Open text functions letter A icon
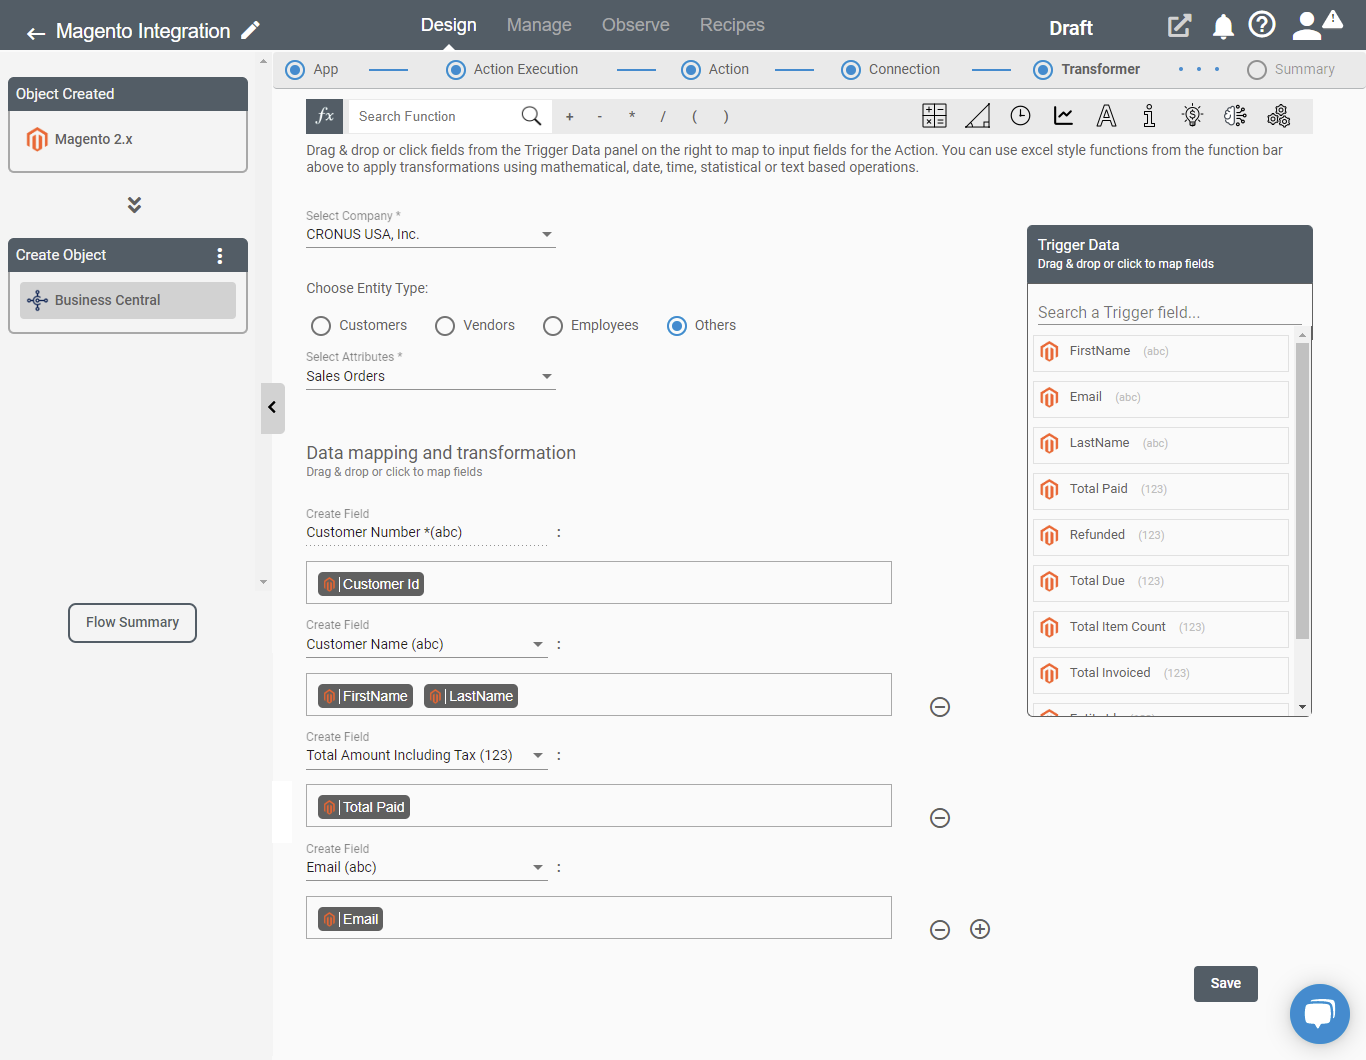Viewport: 1366px width, 1060px height. point(1106,116)
